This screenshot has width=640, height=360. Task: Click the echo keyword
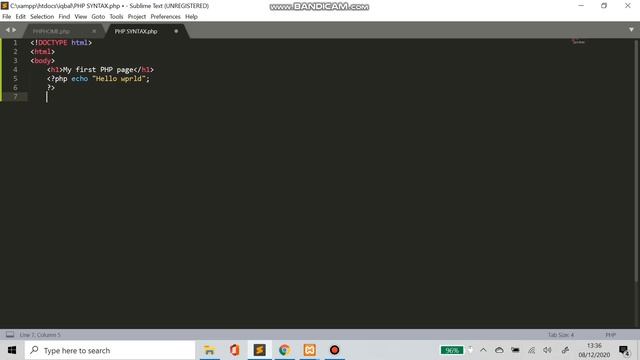(x=80, y=79)
